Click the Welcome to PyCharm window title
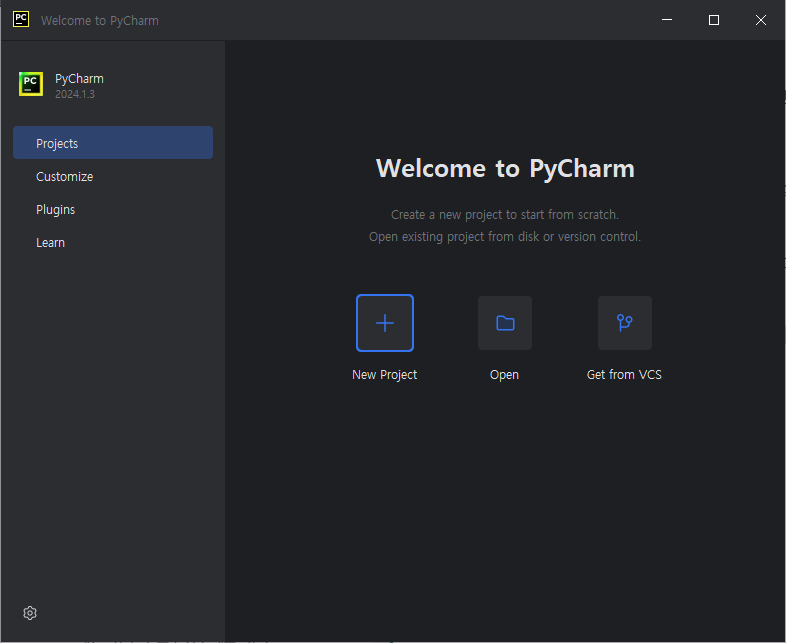The image size is (786, 643). click(x=100, y=21)
